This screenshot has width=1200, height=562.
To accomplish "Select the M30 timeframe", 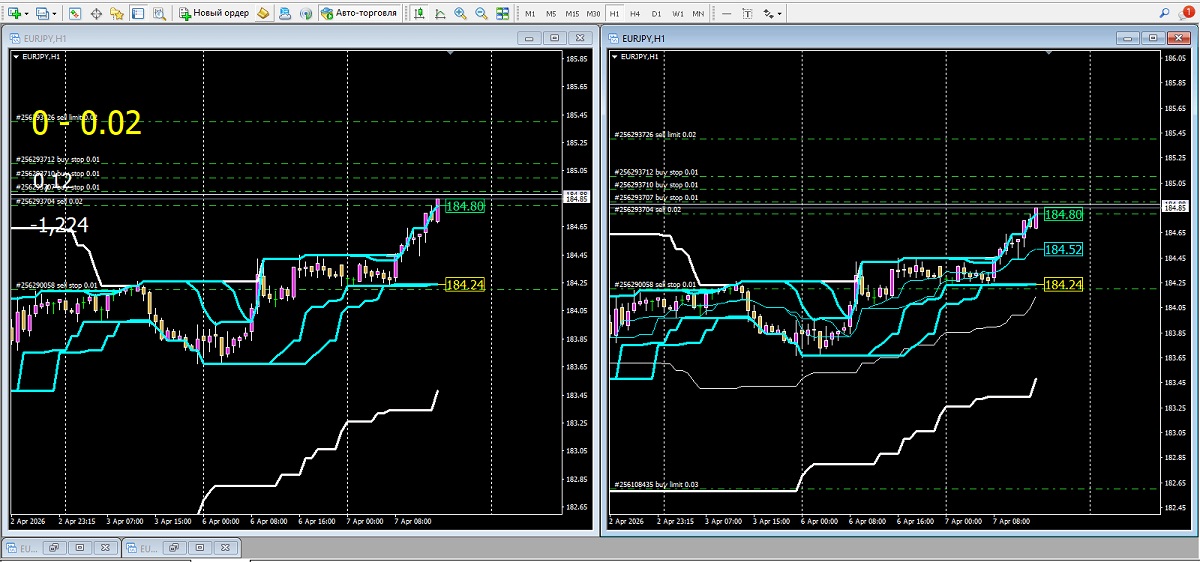I will [594, 14].
